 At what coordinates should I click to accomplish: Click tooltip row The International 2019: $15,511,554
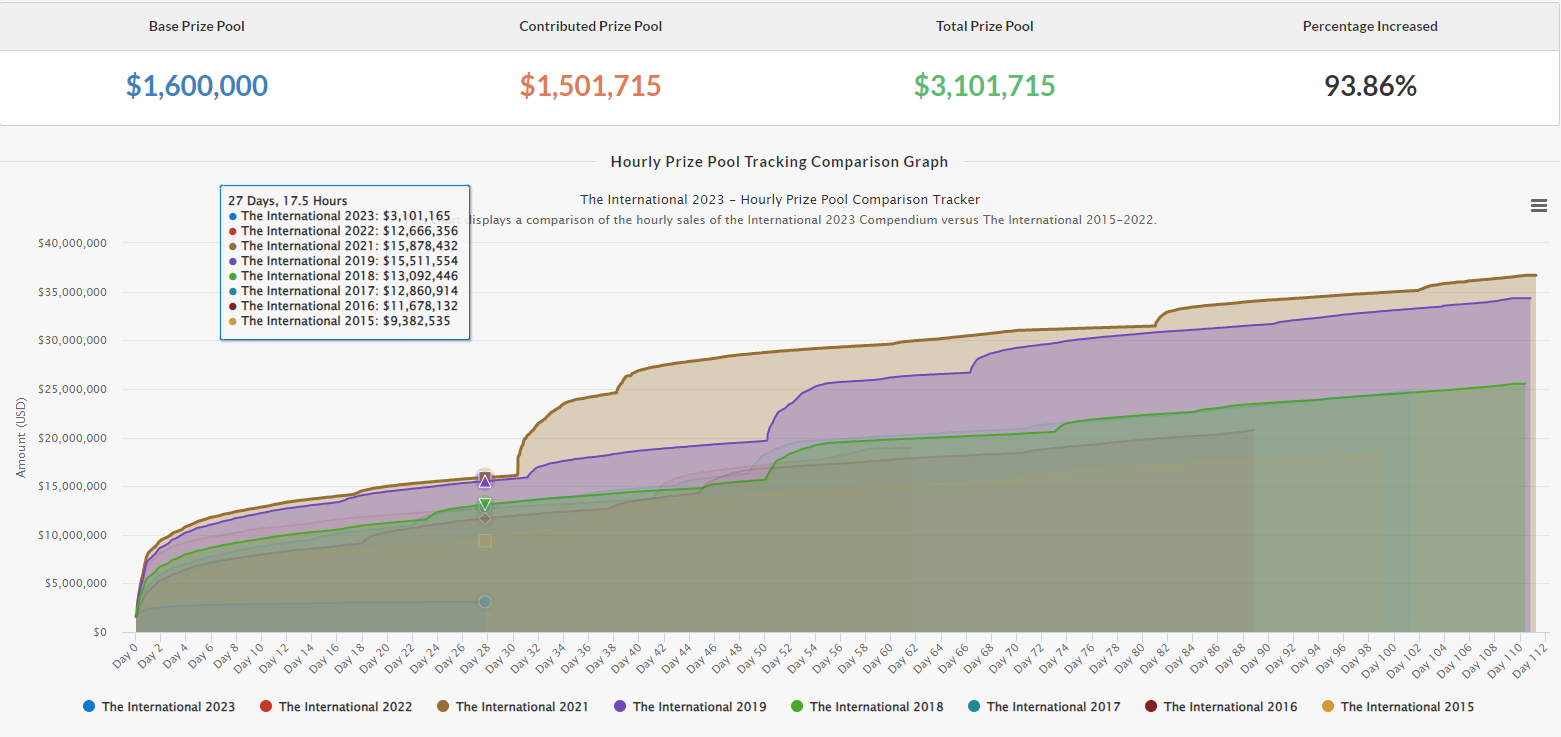[343, 261]
